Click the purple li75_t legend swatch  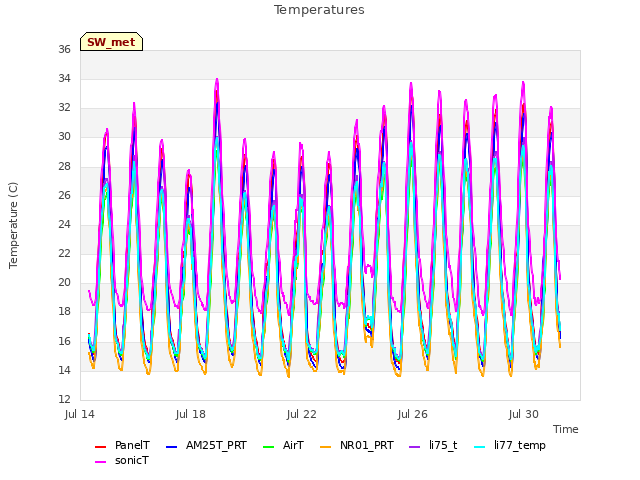[414, 447]
